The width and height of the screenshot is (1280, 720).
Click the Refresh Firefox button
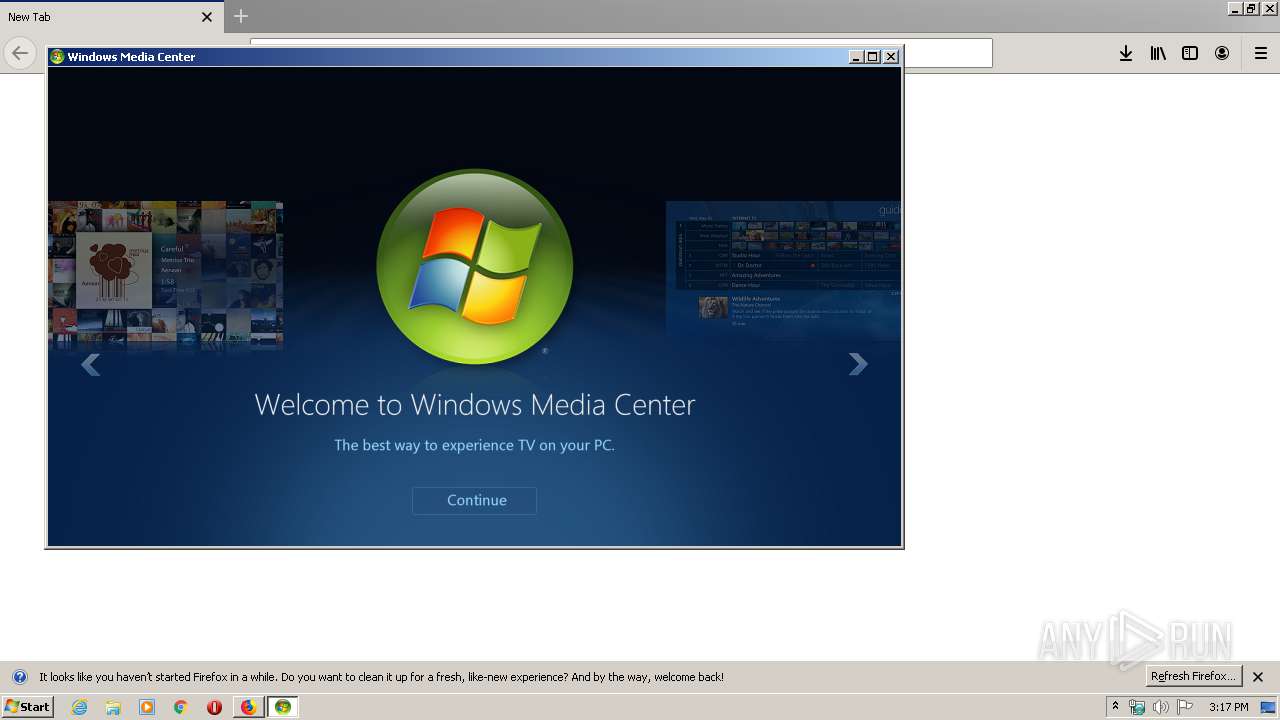pos(1193,676)
